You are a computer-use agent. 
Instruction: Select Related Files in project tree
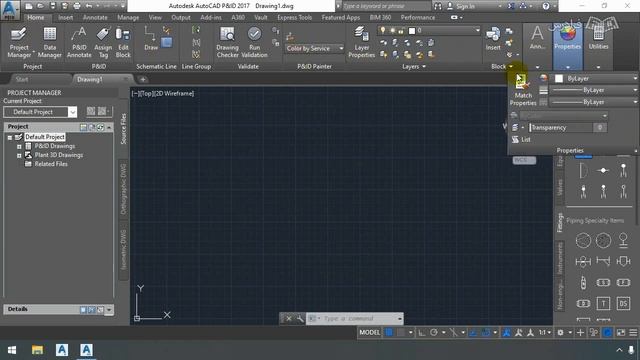pyautogui.click(x=51, y=164)
